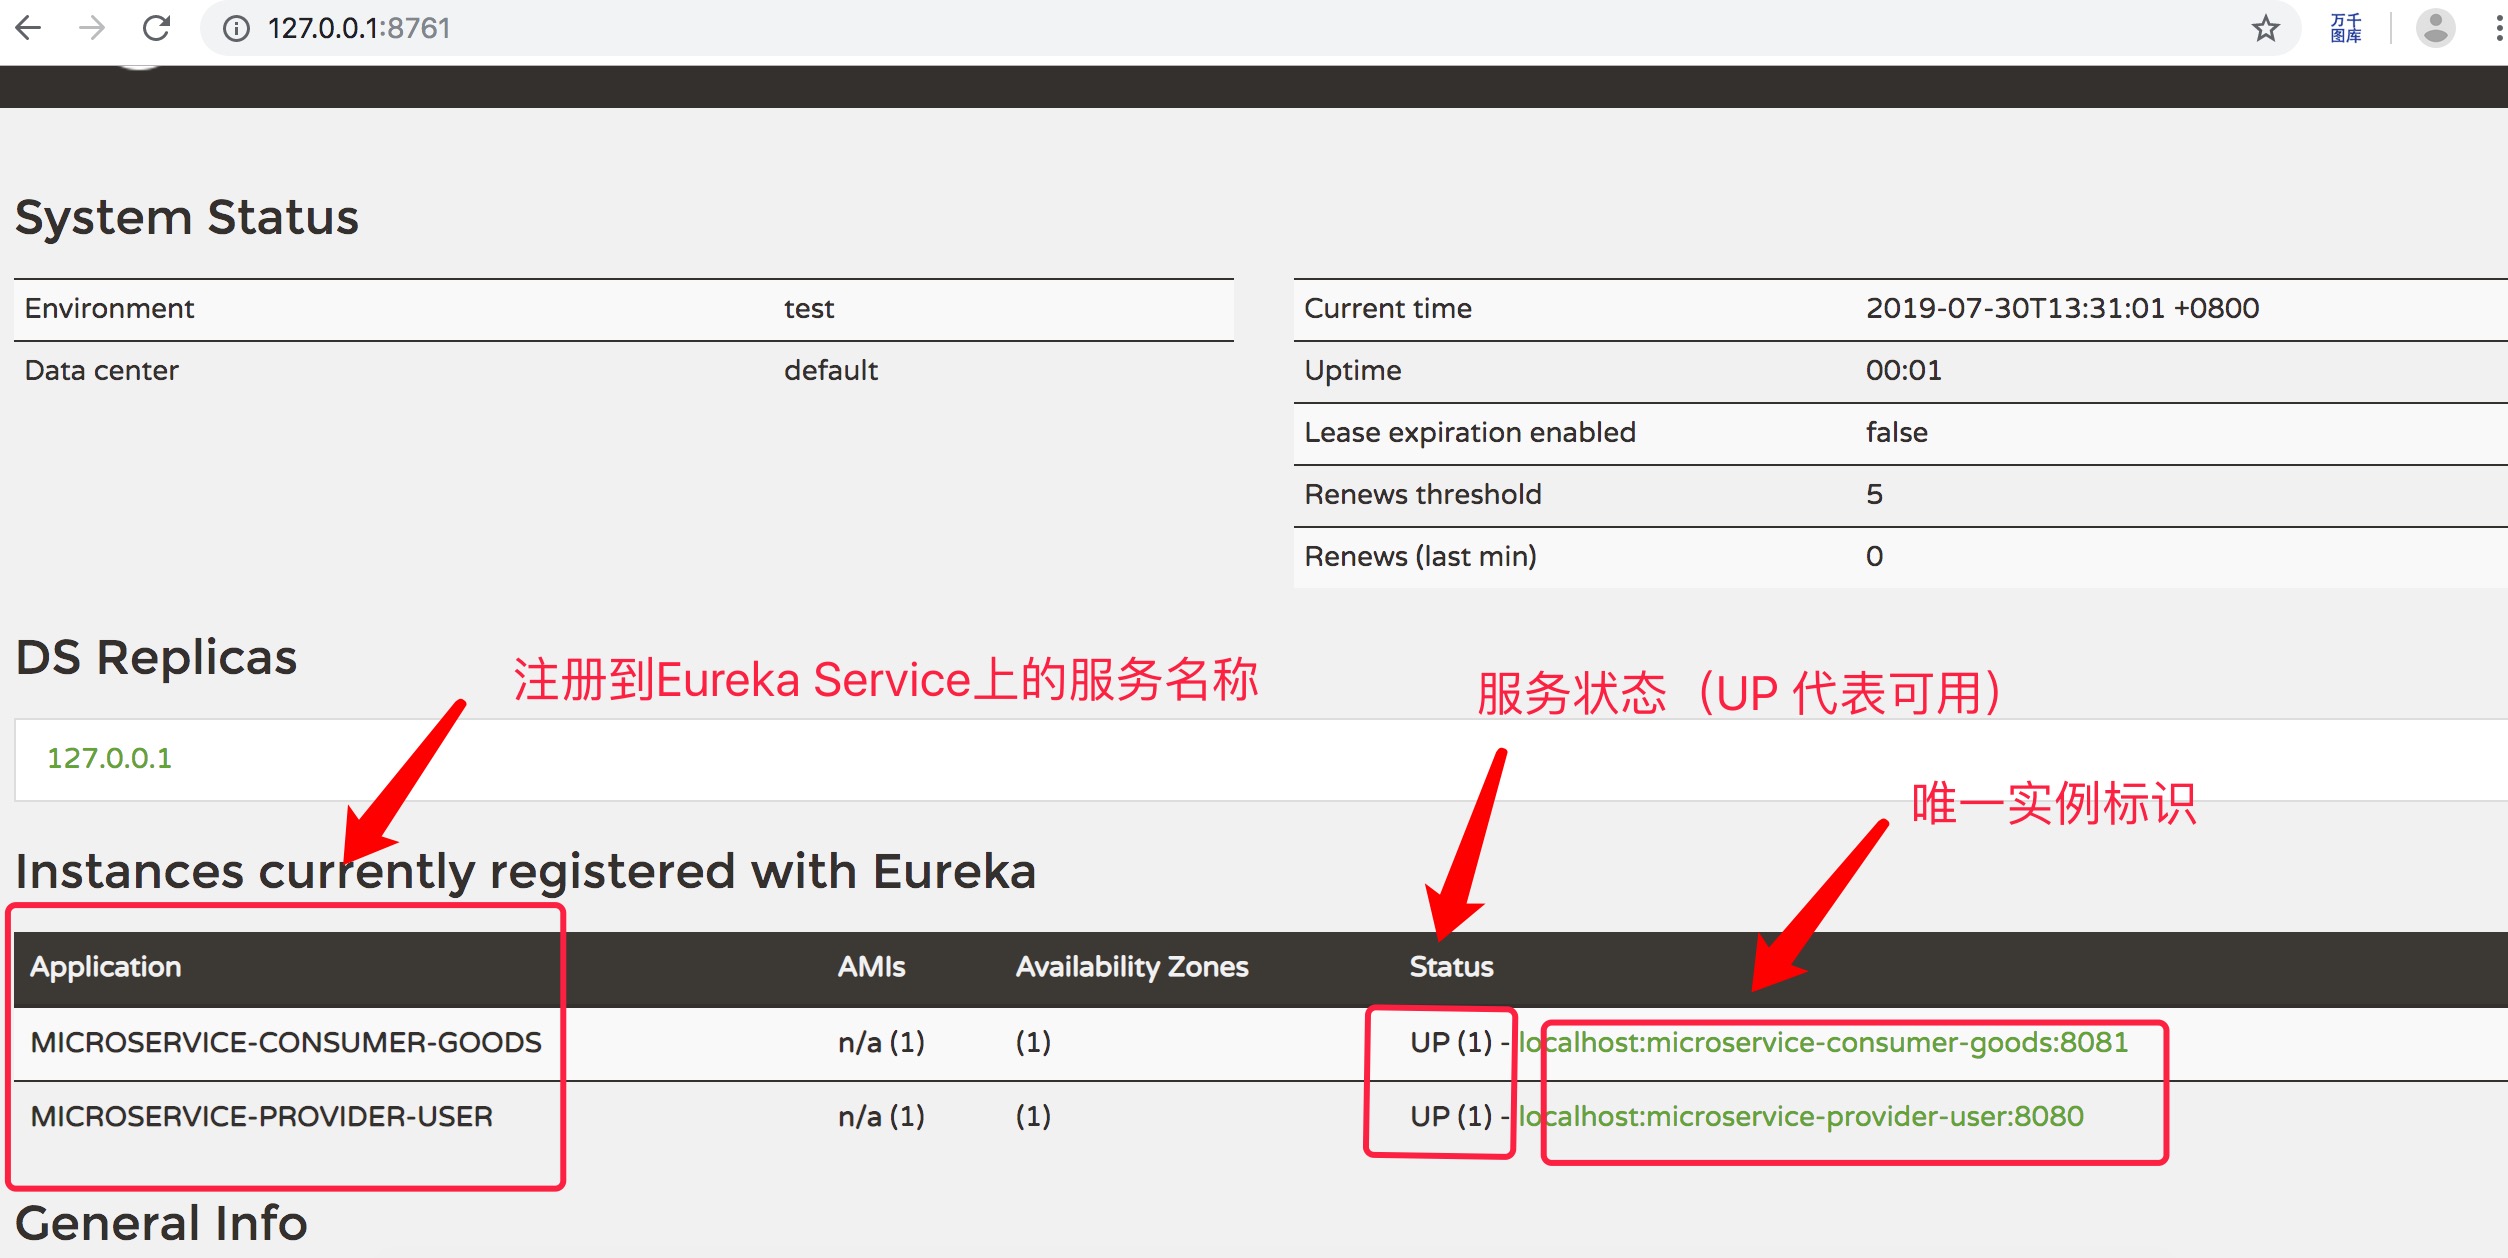Open the user profile avatar
2508x1258 pixels.
(2435, 28)
